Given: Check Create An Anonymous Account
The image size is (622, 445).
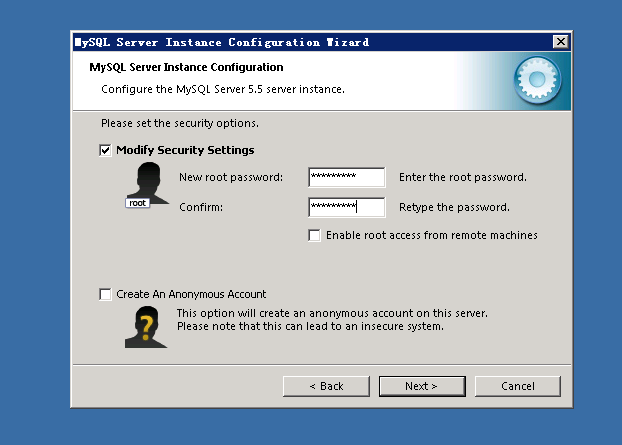Looking at the screenshot, I should (106, 294).
